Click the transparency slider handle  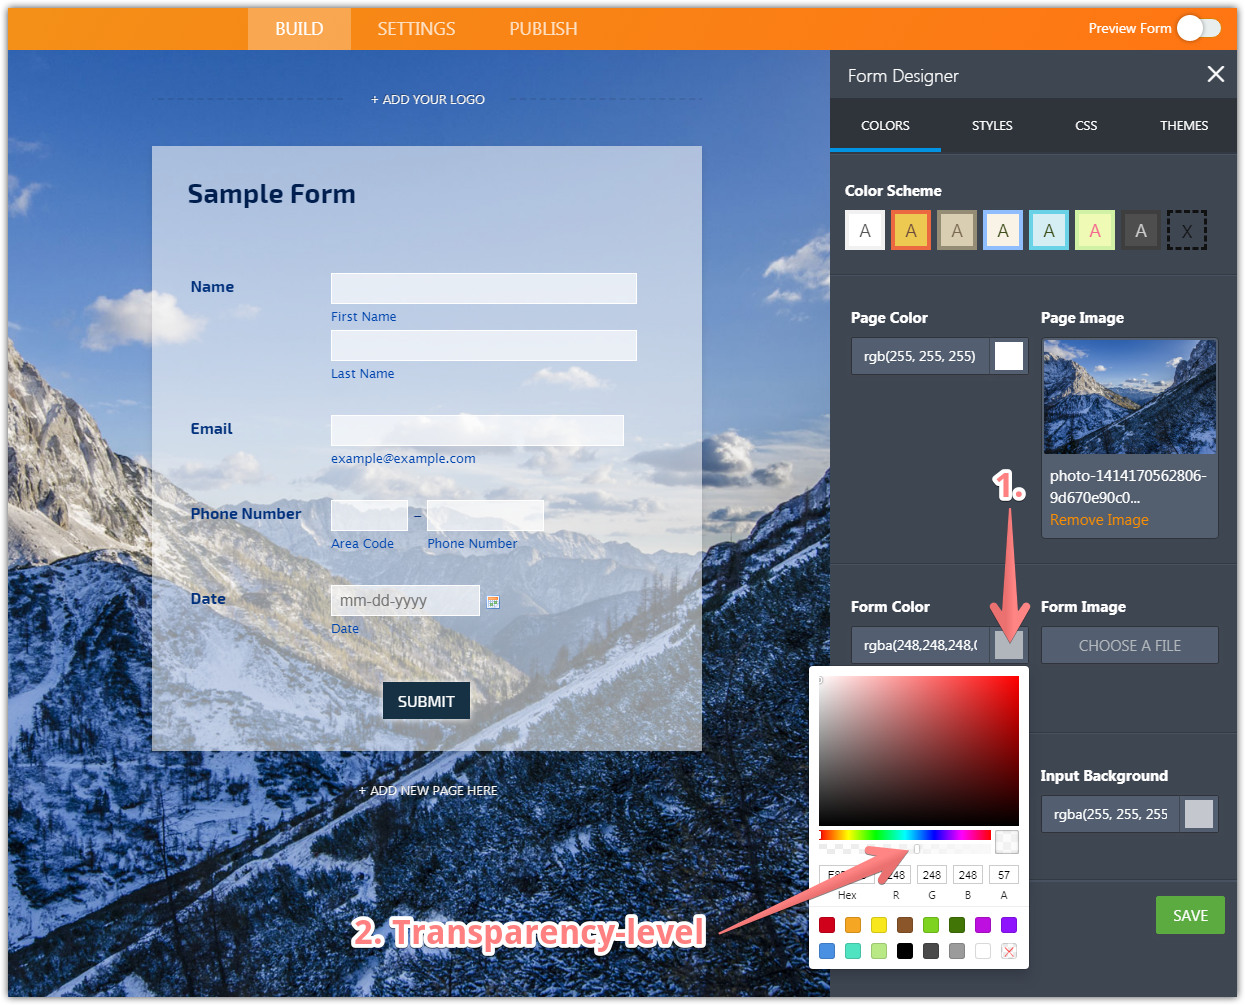[x=917, y=849]
